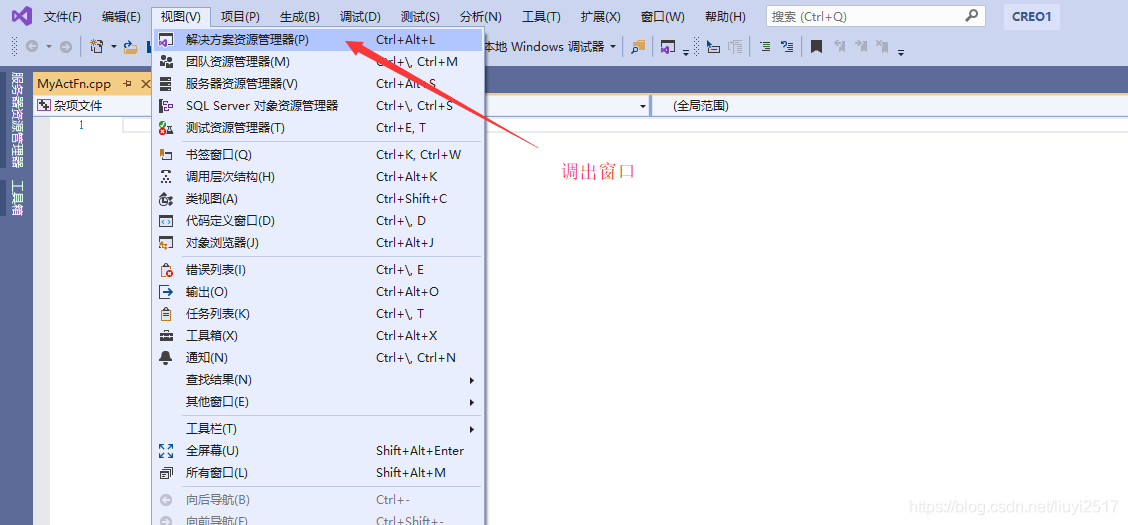Click the 通知 bell icon
Image resolution: width=1128 pixels, height=525 pixels.
point(166,358)
